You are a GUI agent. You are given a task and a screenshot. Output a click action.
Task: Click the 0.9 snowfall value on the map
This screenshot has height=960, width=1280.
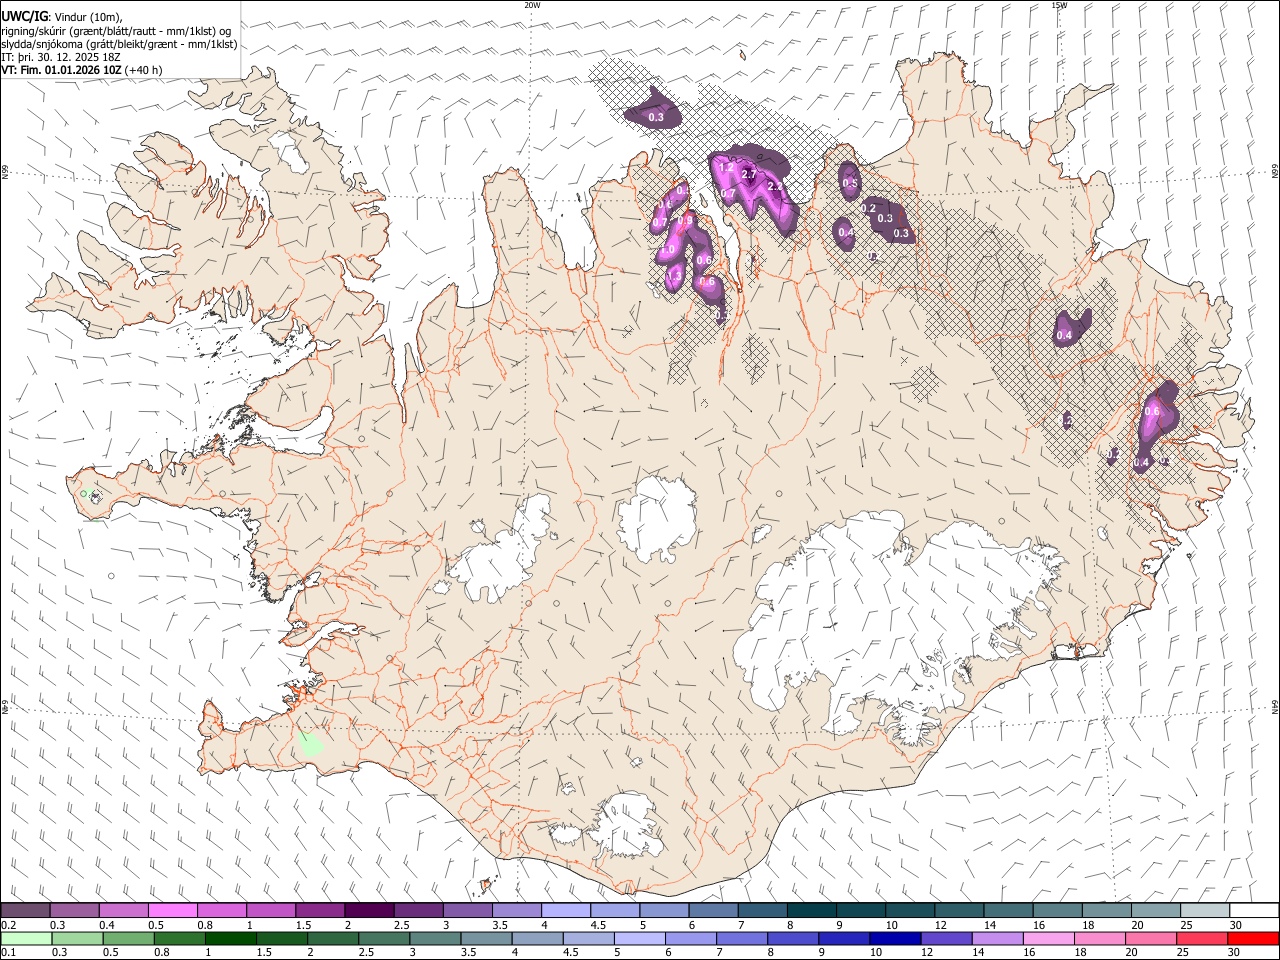click(686, 220)
